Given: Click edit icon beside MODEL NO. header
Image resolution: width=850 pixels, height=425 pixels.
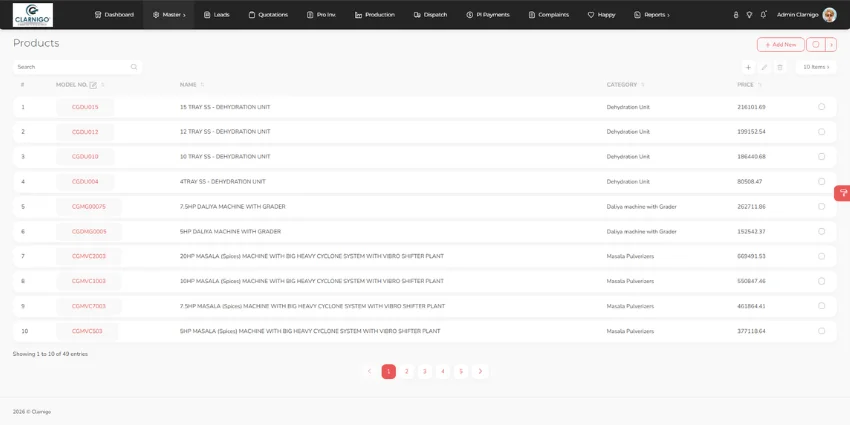Looking at the screenshot, I should coord(93,85).
